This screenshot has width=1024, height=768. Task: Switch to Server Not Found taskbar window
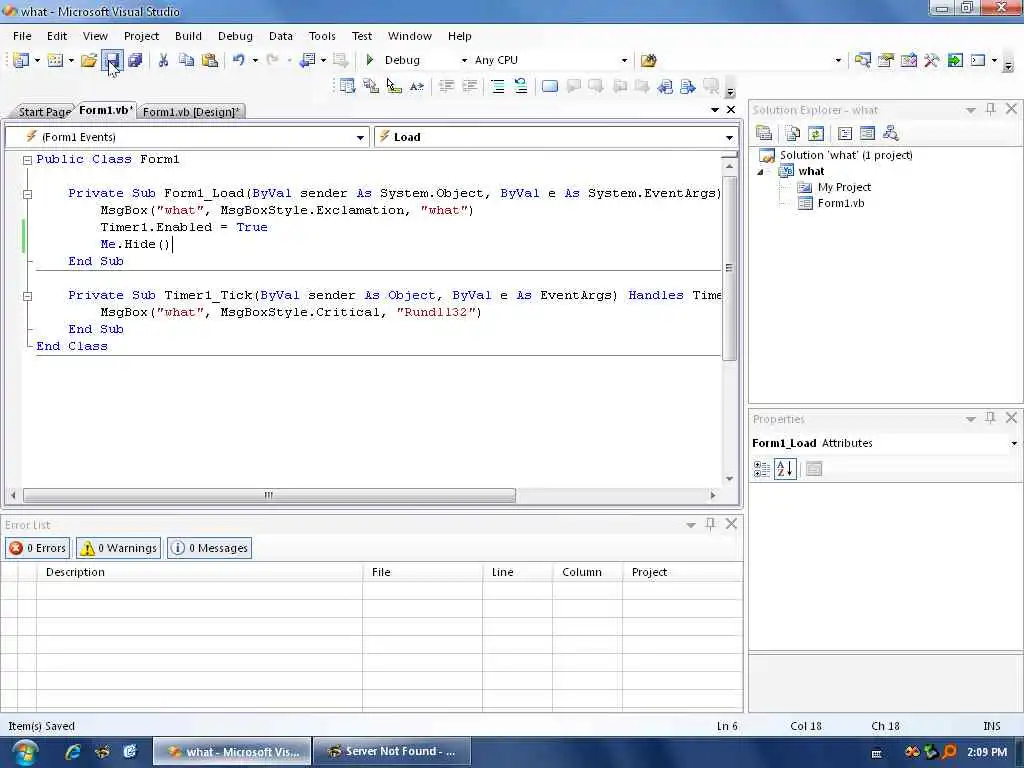tap(392, 752)
